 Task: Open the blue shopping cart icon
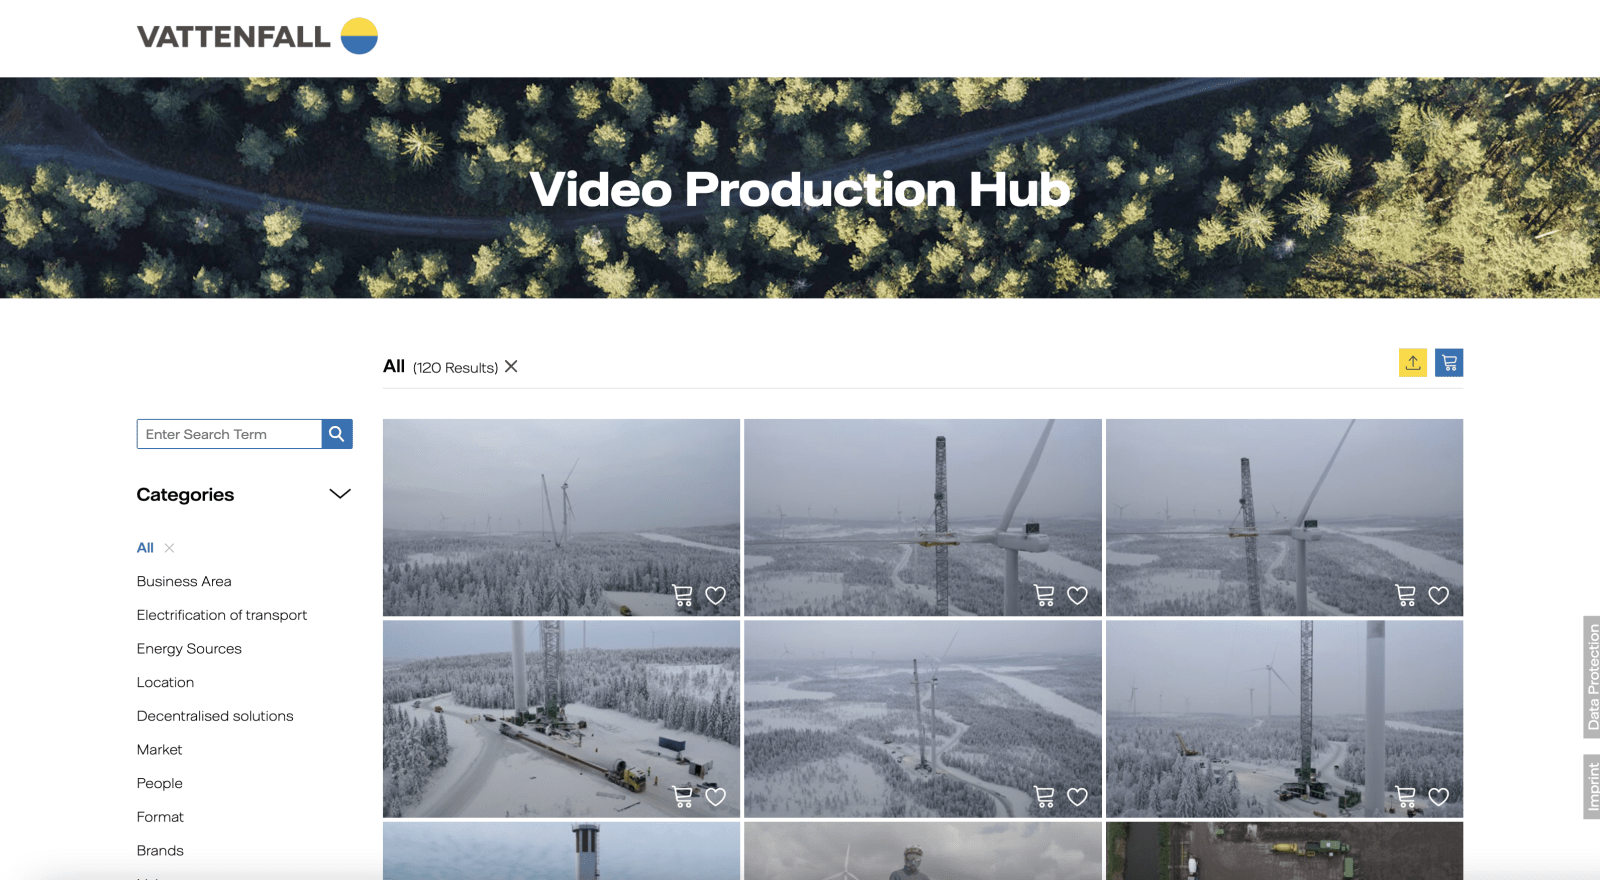(1449, 363)
